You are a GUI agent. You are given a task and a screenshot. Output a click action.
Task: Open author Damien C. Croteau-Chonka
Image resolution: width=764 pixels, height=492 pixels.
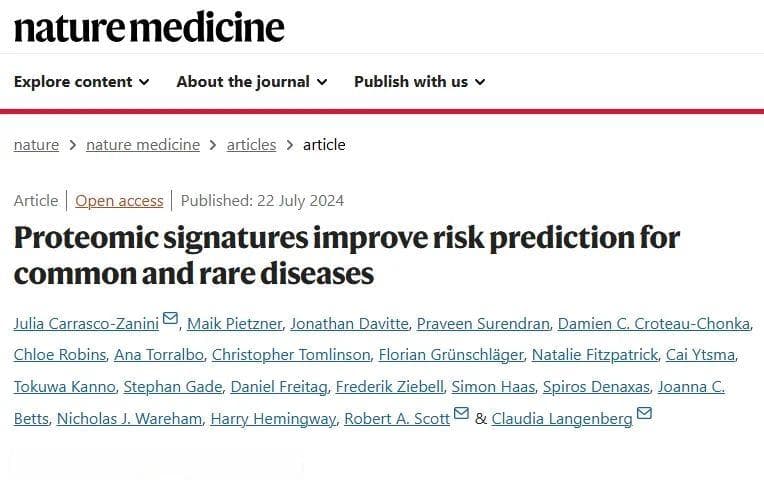pos(654,323)
